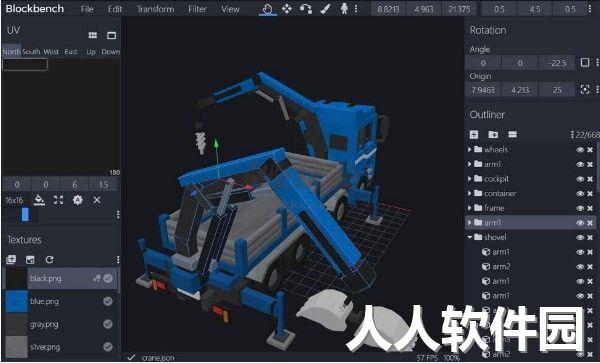This screenshot has width=600, height=363.
Task: Click the black.png color thumbnail
Action: 16,278
